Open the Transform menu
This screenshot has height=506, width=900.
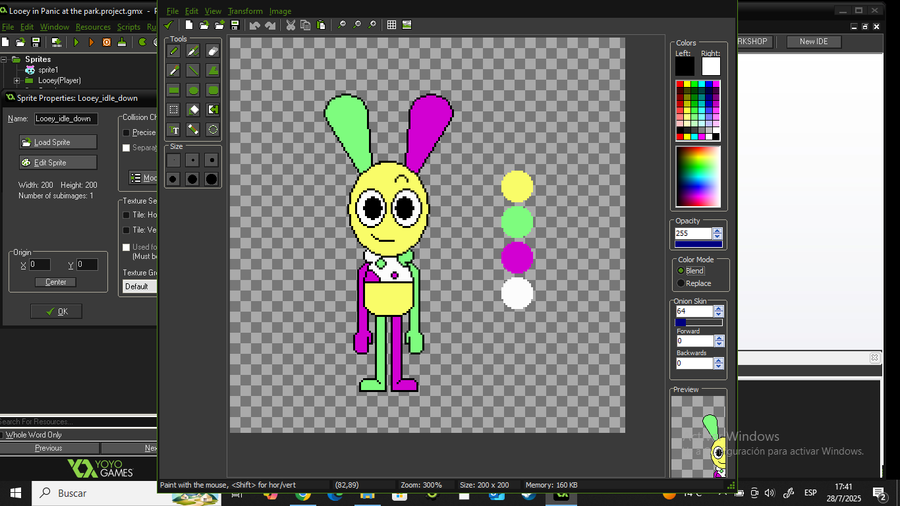[245, 11]
